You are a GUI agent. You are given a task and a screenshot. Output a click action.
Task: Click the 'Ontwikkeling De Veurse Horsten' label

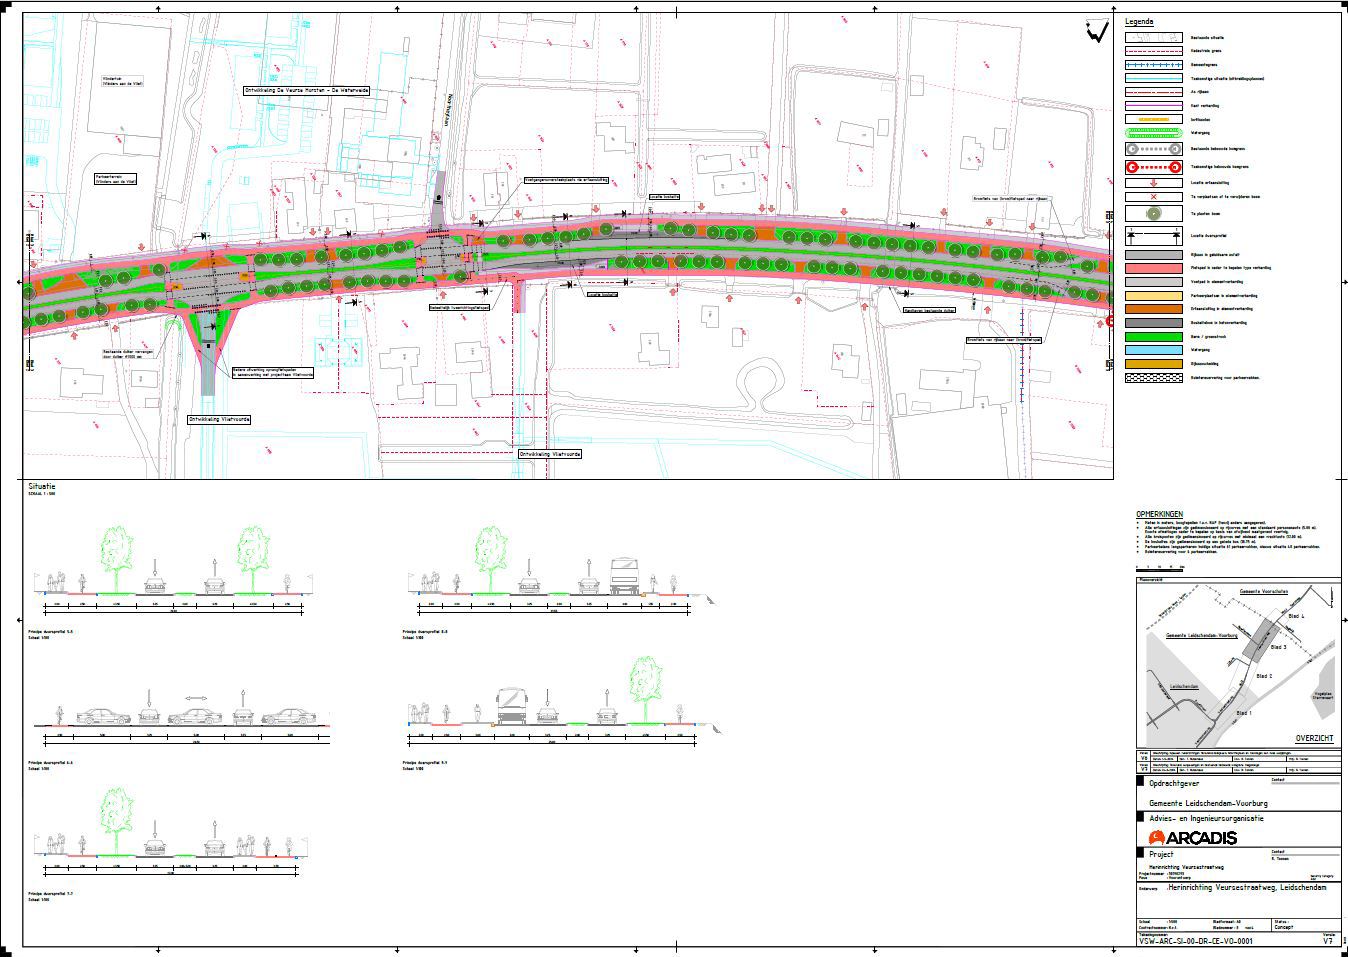click(x=306, y=90)
